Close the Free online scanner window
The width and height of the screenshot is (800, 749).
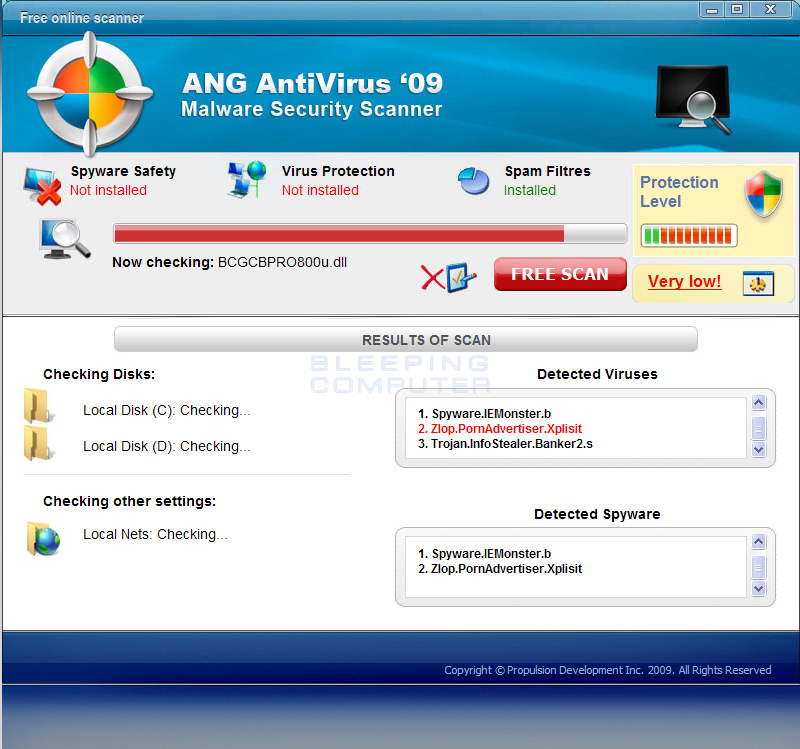[771, 9]
